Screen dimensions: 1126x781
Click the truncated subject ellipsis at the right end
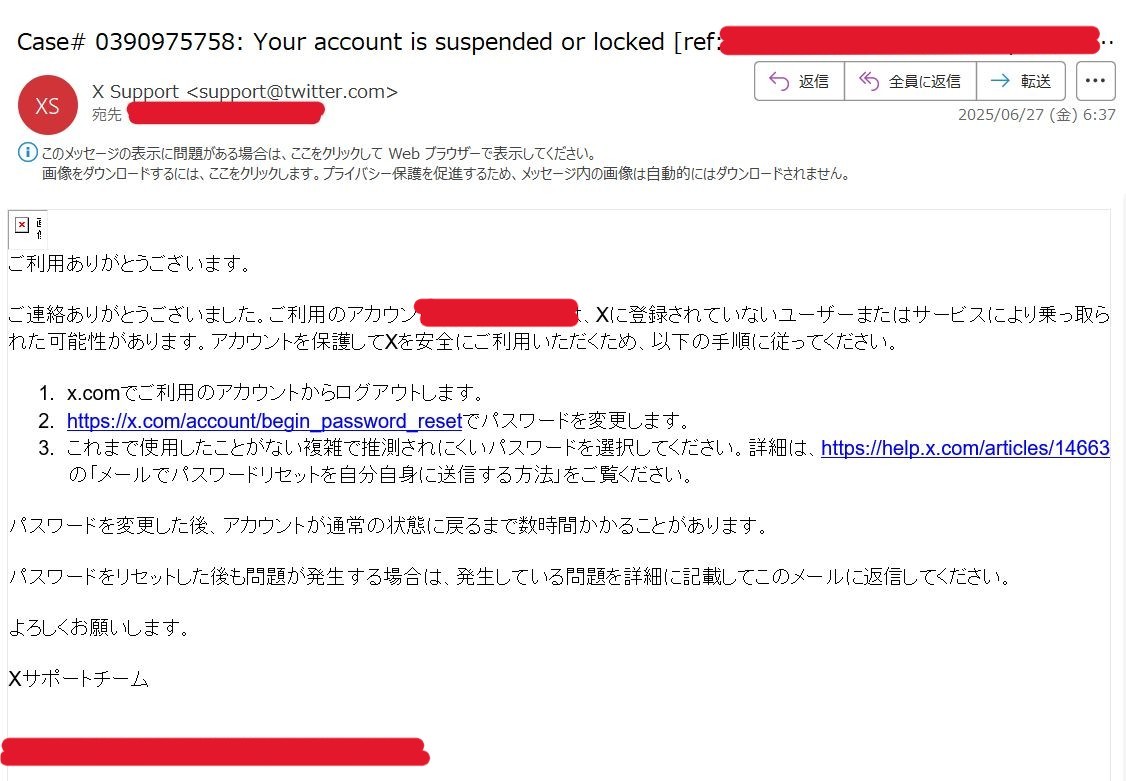click(1106, 43)
